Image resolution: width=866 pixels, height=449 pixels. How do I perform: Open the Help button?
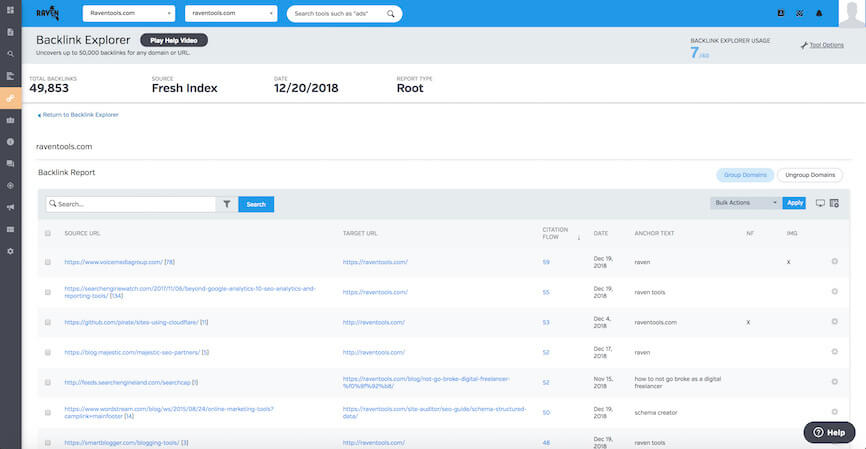(829, 432)
